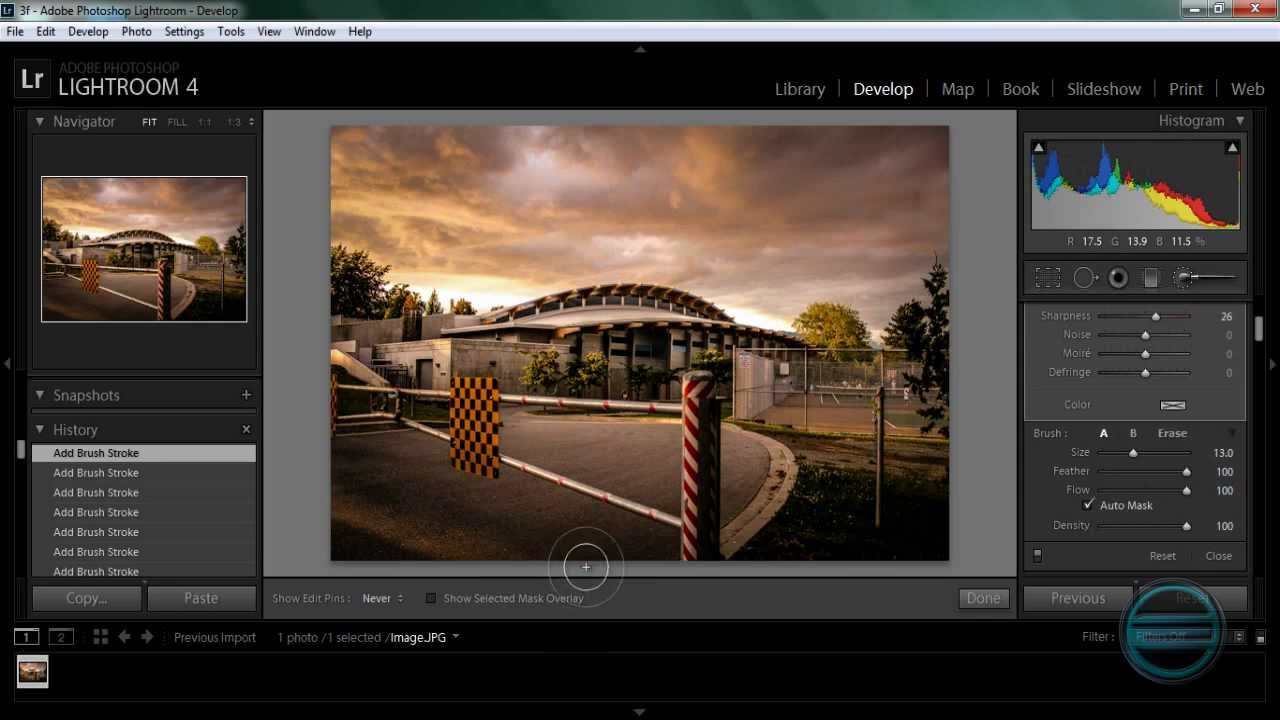Expand brush options triangle beside Erase
This screenshot has width=1280, height=720.
coord(1232,433)
